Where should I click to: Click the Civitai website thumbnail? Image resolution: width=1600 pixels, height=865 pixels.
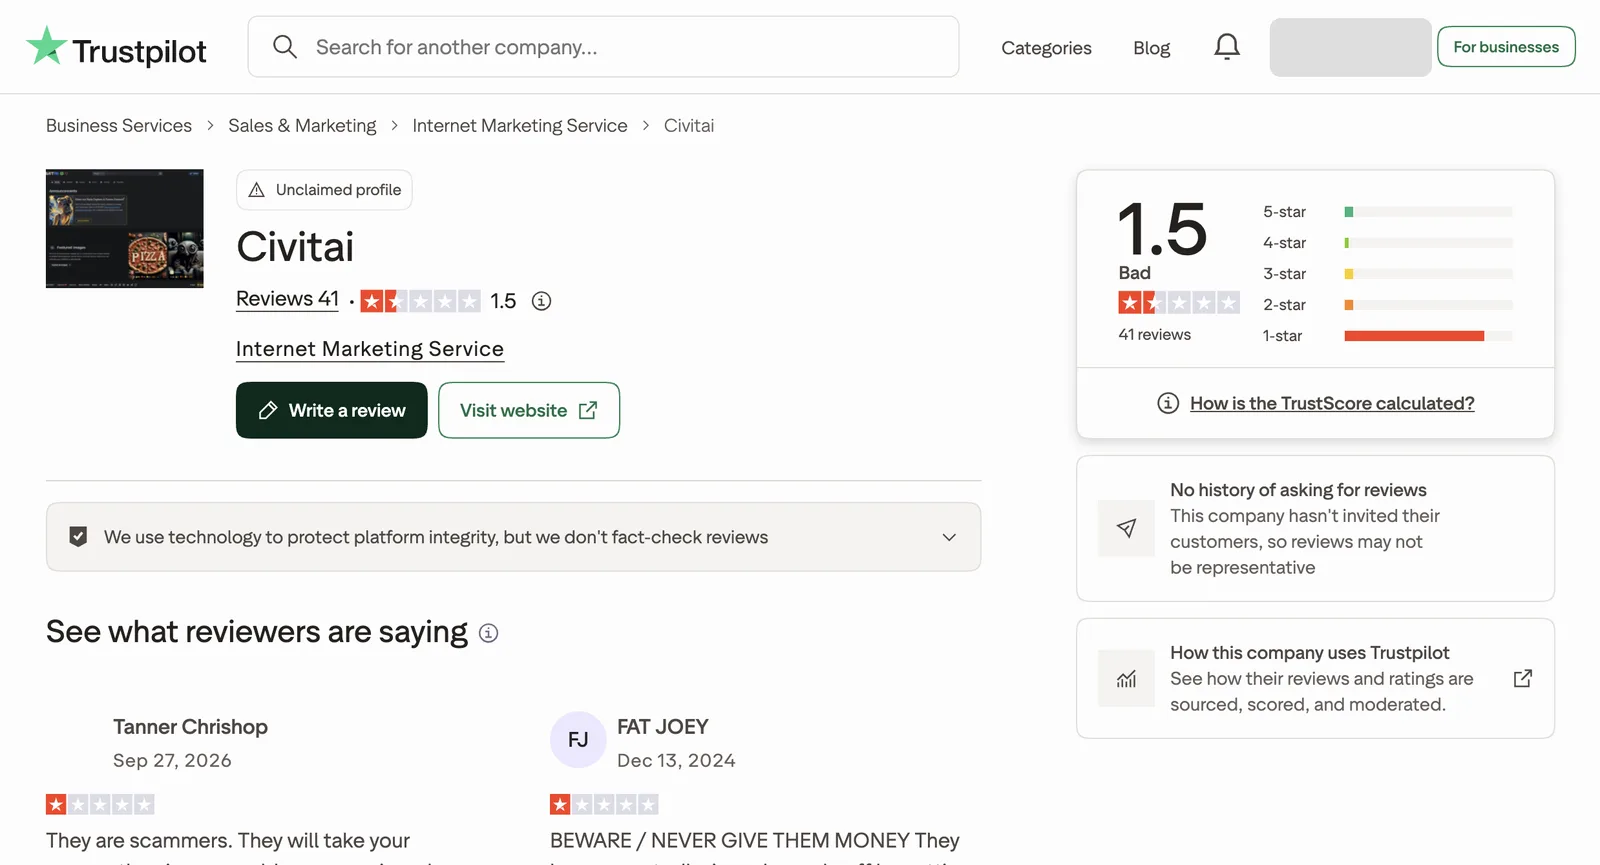click(125, 229)
